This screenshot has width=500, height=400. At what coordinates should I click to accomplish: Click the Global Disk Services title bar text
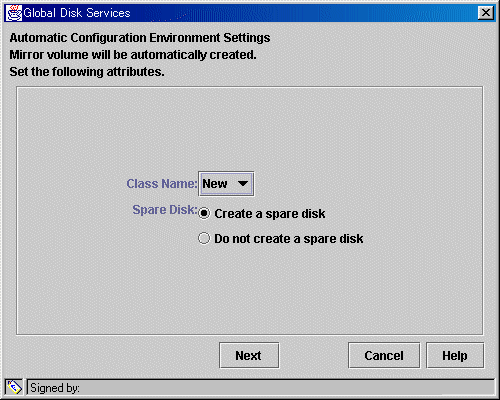(77, 13)
